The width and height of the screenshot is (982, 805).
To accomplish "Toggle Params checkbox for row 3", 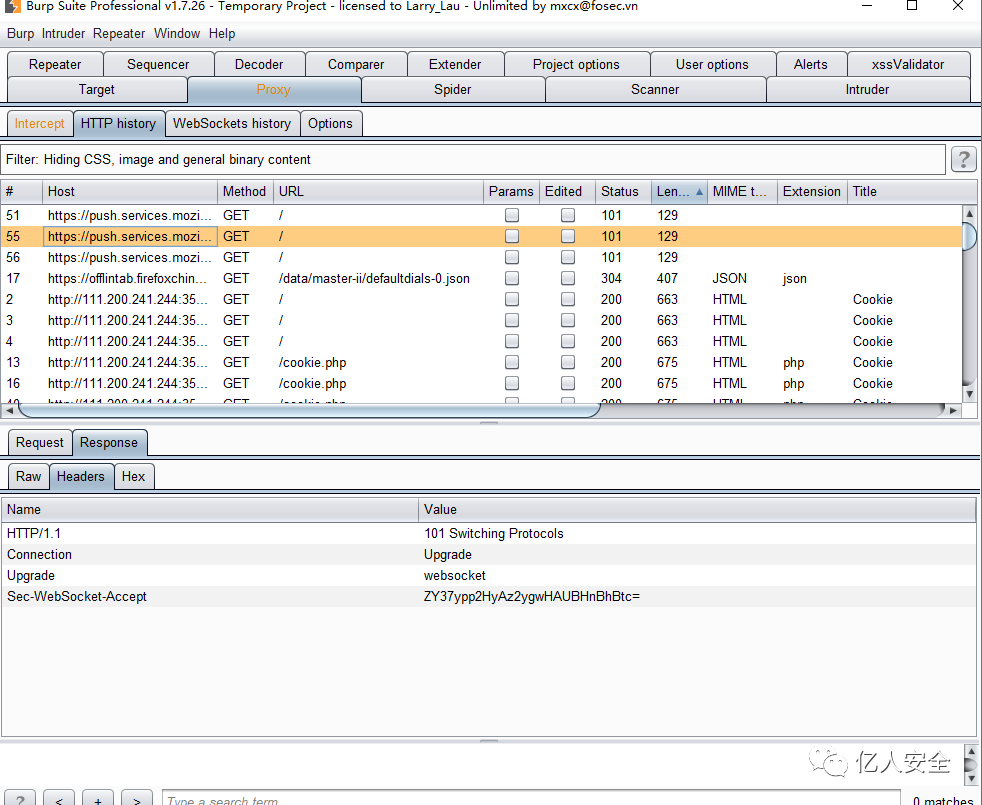I will coord(512,320).
